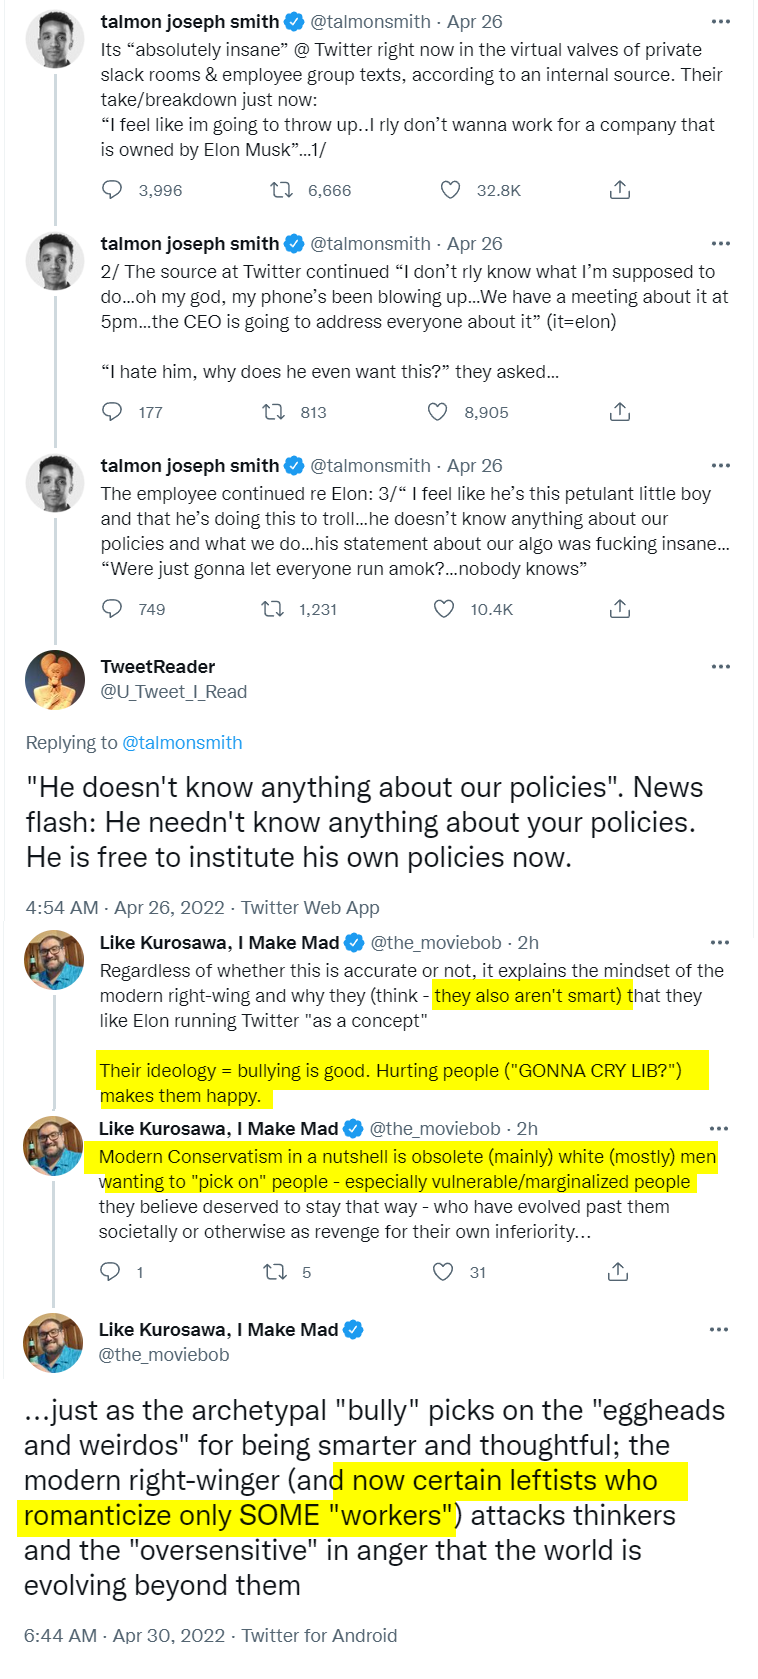
Task: Like the tweet with 8,905 likes
Action: pos(438,412)
